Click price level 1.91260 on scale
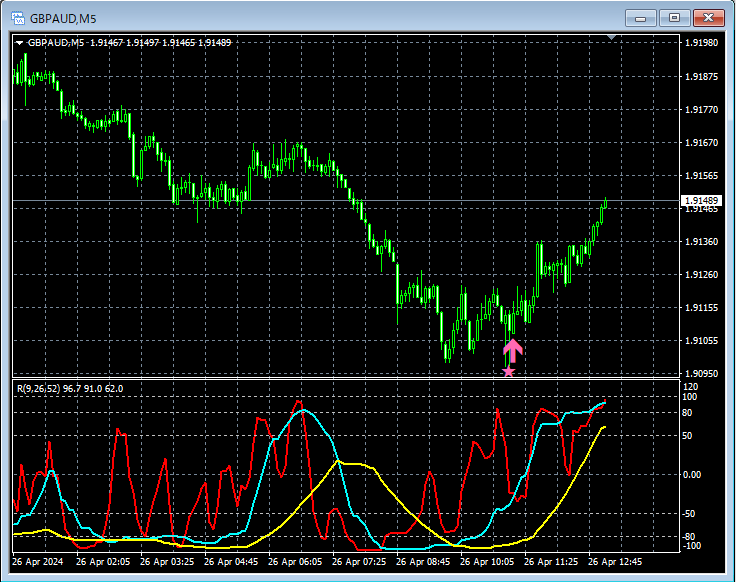Image resolution: width=737 pixels, height=582 pixels. click(x=701, y=275)
